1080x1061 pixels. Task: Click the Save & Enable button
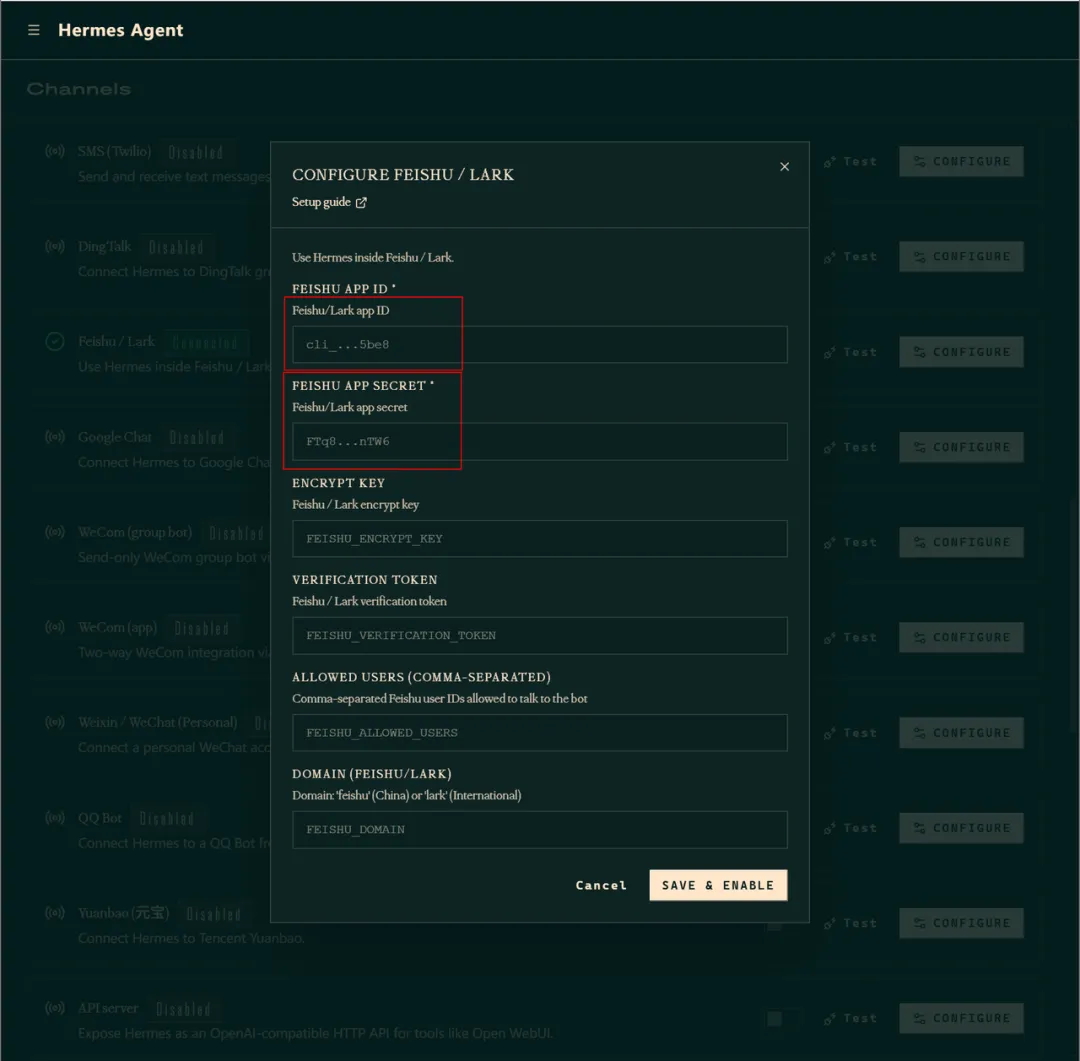tap(718, 885)
